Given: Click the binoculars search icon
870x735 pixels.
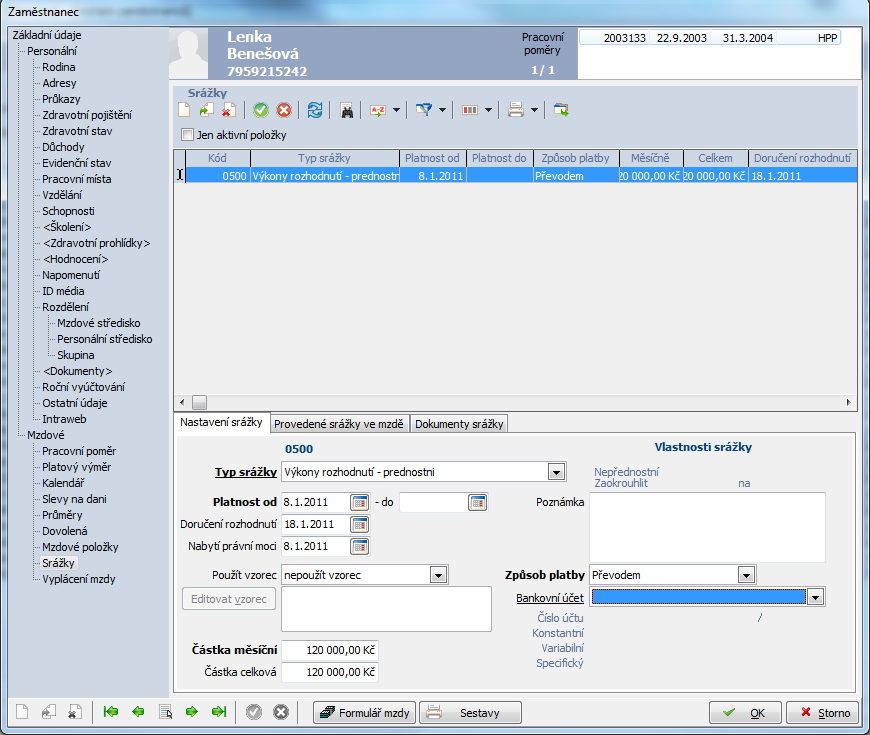Looking at the screenshot, I should click(346, 111).
